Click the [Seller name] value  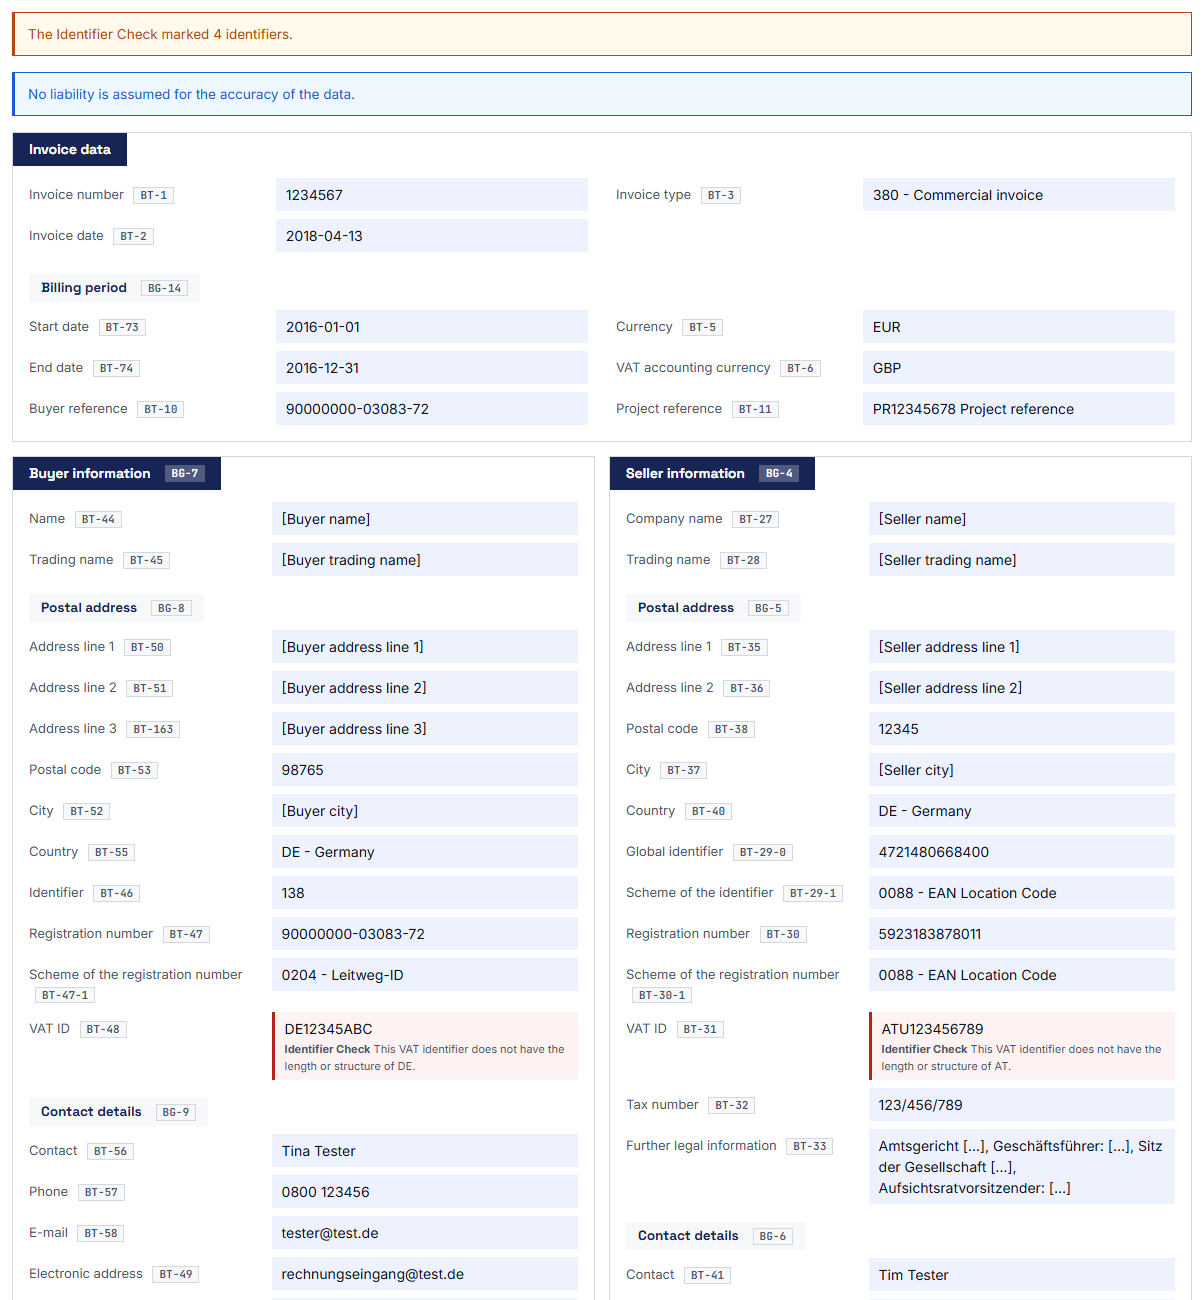1021,519
